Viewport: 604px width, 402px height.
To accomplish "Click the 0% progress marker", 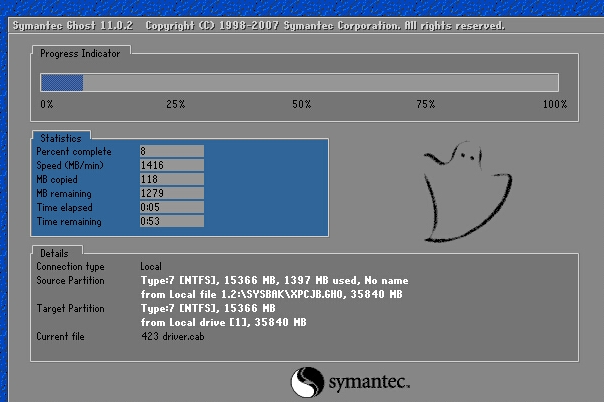I will coord(47,104).
